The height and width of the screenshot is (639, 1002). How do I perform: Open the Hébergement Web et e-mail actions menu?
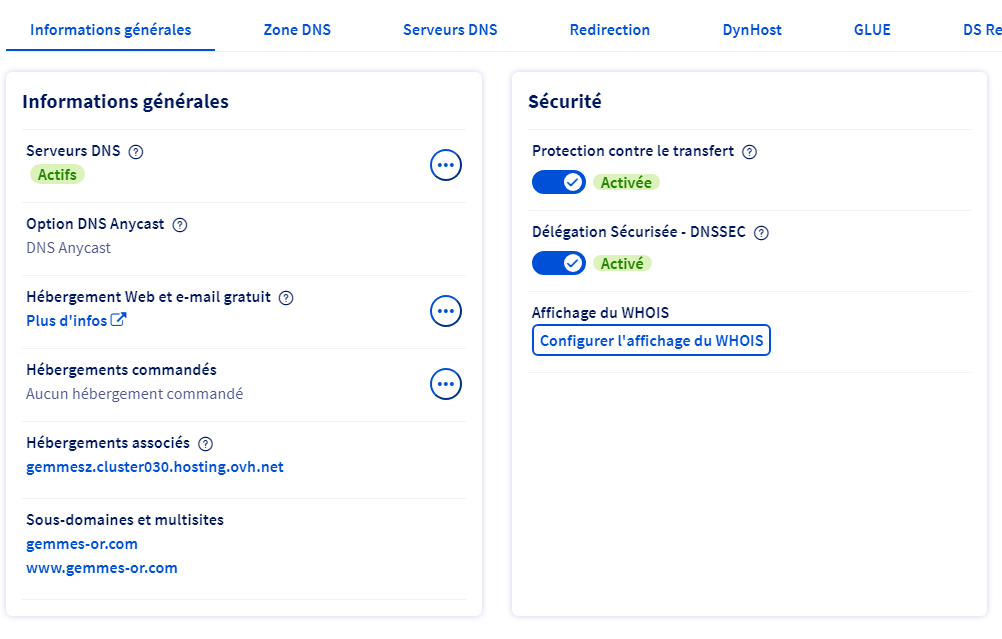[446, 311]
